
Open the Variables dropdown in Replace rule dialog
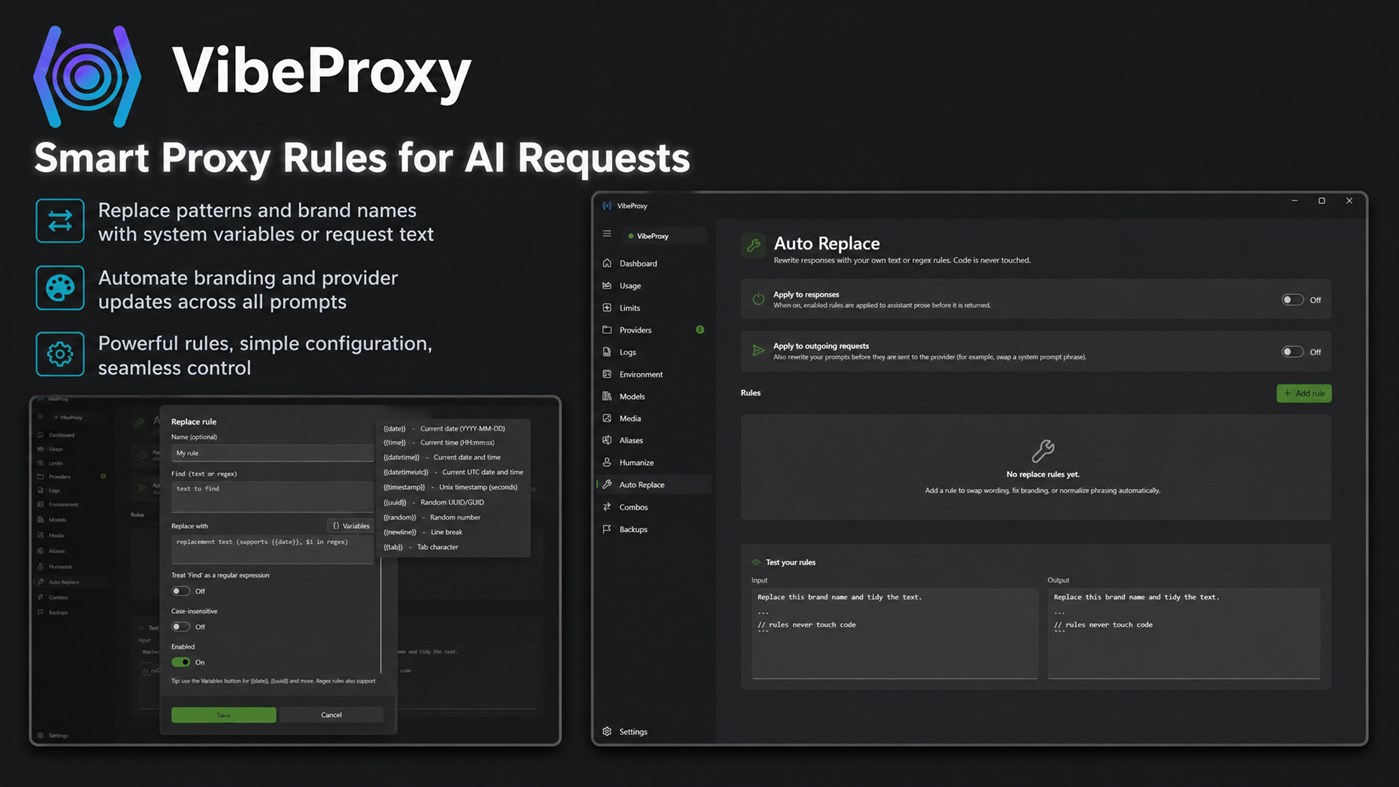pyautogui.click(x=351, y=525)
